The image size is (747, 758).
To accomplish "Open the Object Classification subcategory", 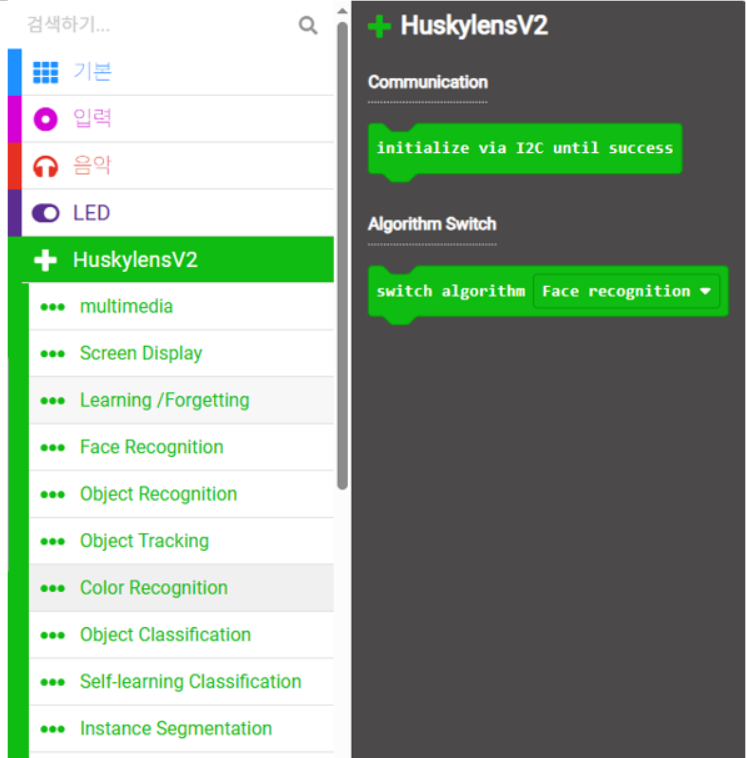I will click(x=181, y=635).
